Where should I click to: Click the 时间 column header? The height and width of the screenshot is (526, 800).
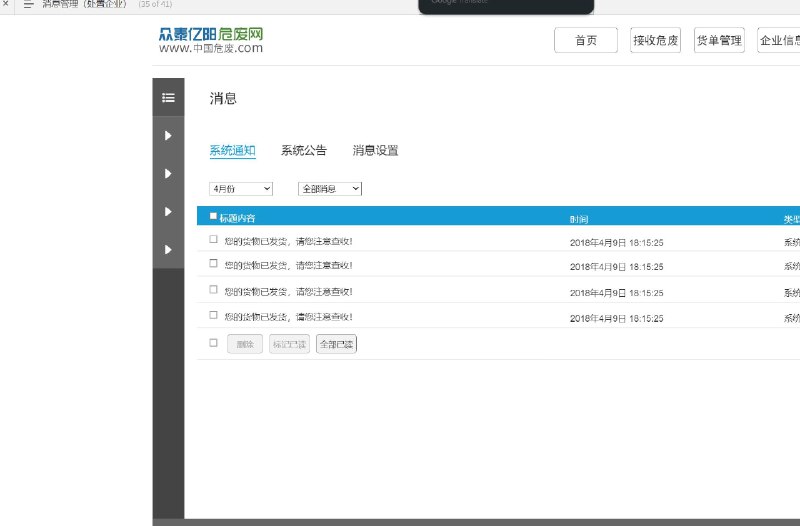(x=579, y=219)
